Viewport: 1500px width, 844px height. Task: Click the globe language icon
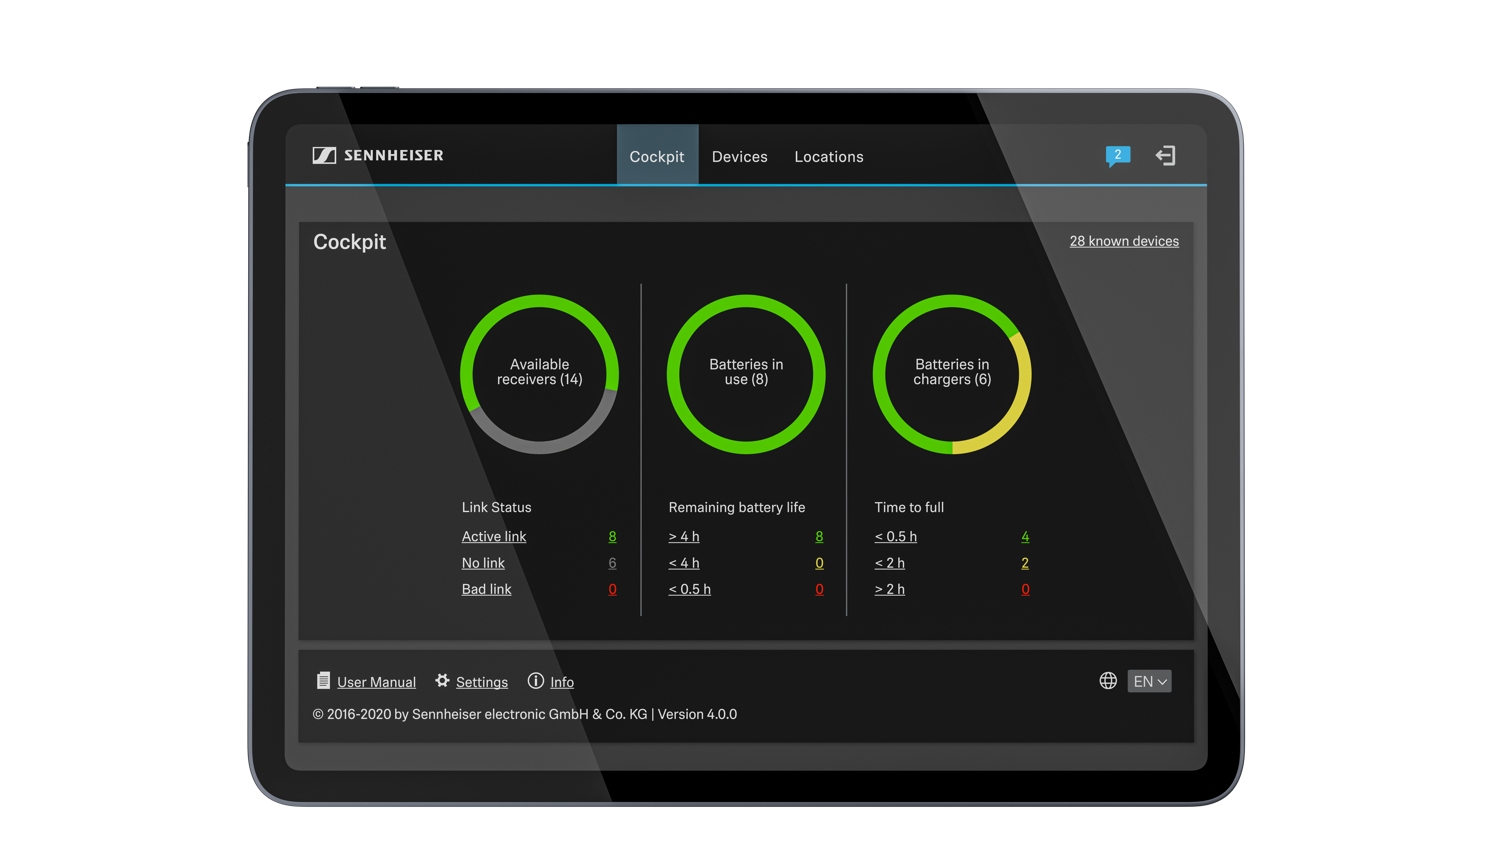[1108, 681]
